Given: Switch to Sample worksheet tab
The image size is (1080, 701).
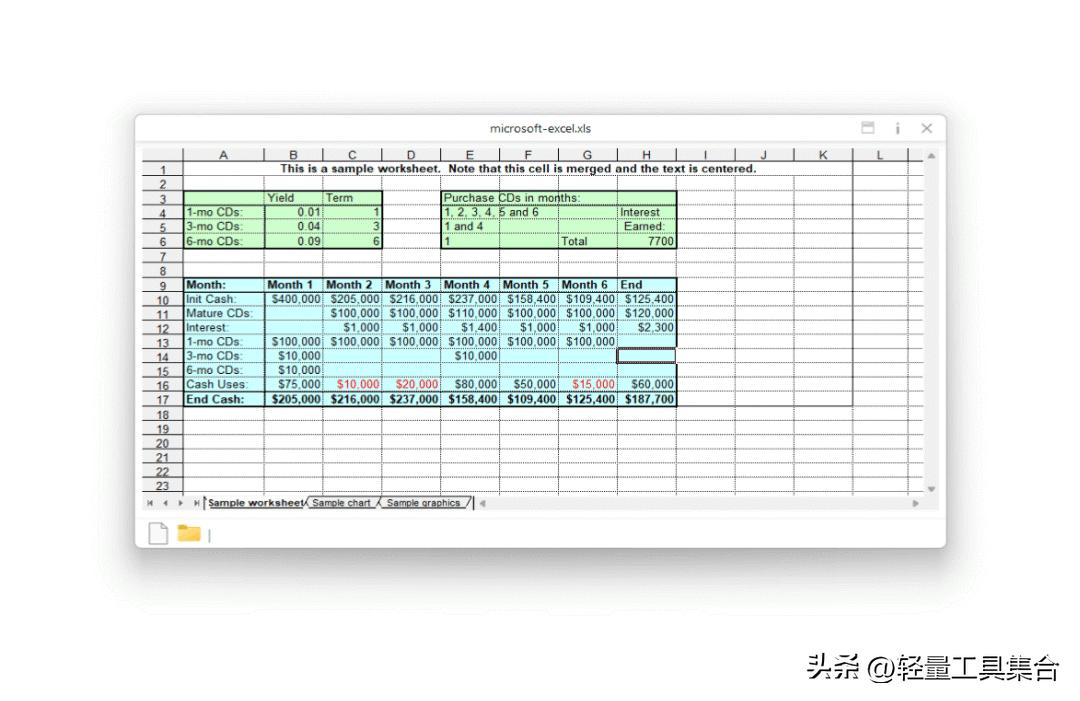Looking at the screenshot, I should pos(256,503).
